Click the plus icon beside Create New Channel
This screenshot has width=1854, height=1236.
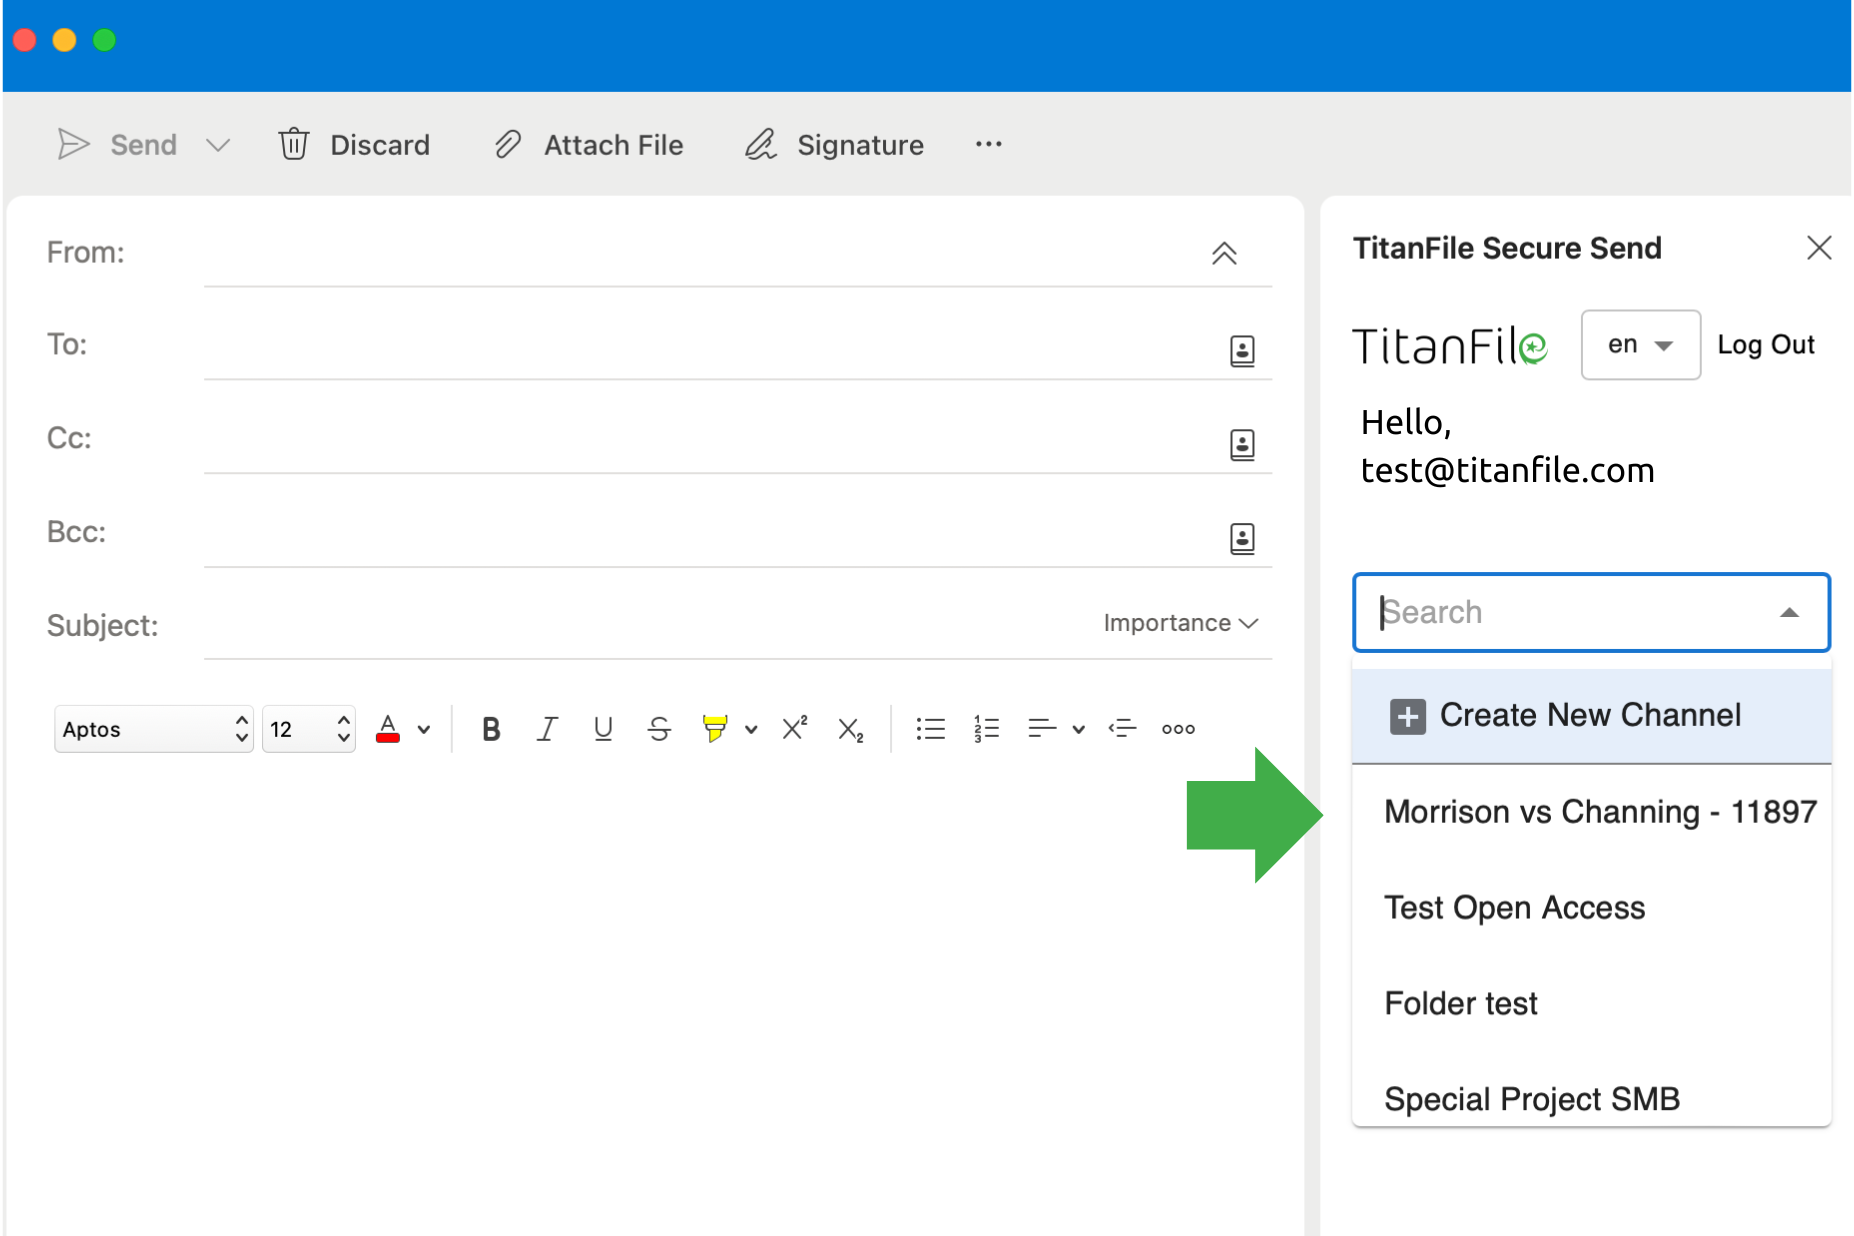[x=1408, y=716]
